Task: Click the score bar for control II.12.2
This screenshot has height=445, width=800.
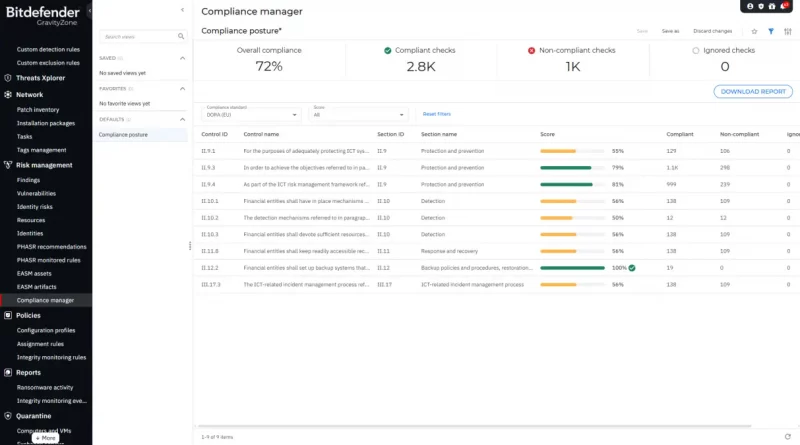Action: tap(572, 268)
